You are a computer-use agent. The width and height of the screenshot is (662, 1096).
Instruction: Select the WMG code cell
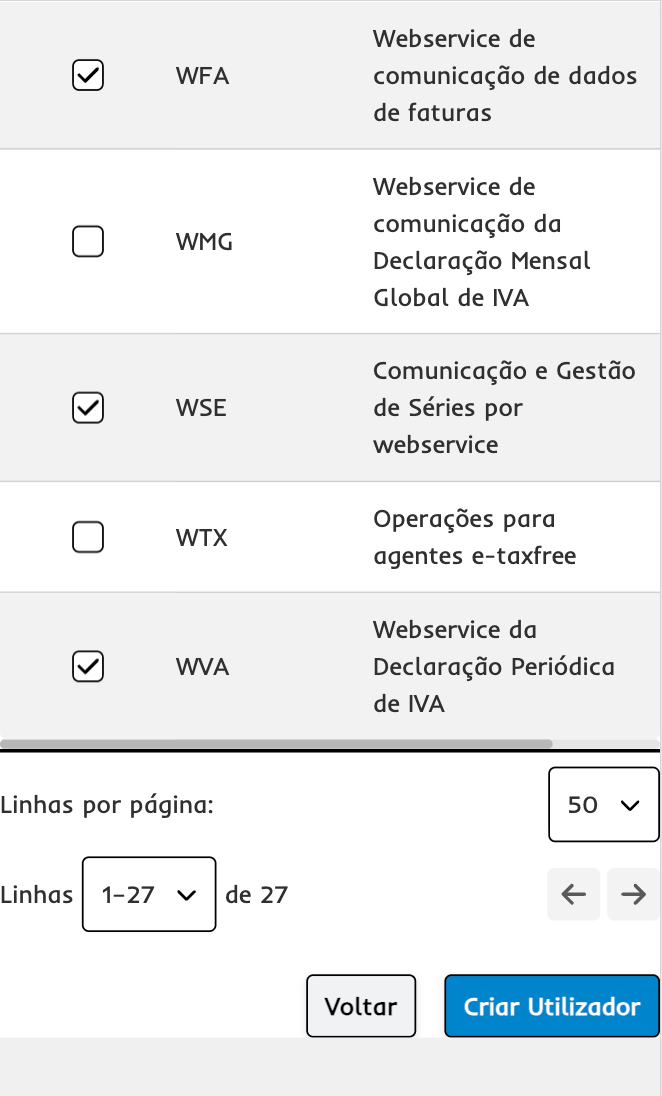204,242
